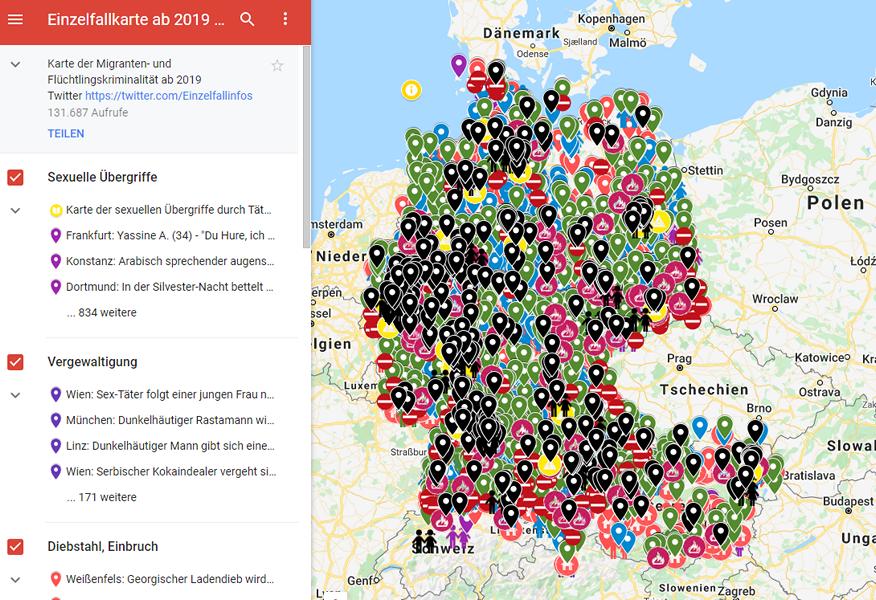876x600 pixels.
Task: Click the yellow info marker in the North Sea
Action: coord(411,89)
